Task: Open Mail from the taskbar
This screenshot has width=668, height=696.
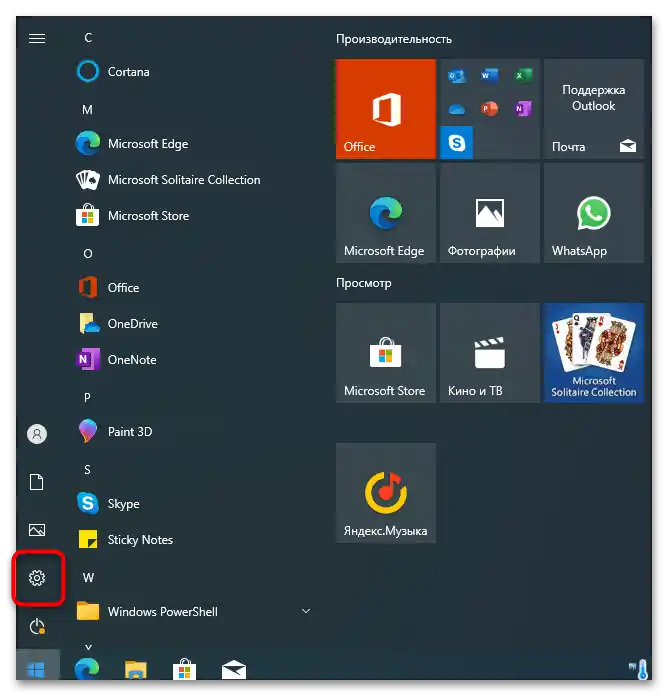Action: (x=234, y=669)
